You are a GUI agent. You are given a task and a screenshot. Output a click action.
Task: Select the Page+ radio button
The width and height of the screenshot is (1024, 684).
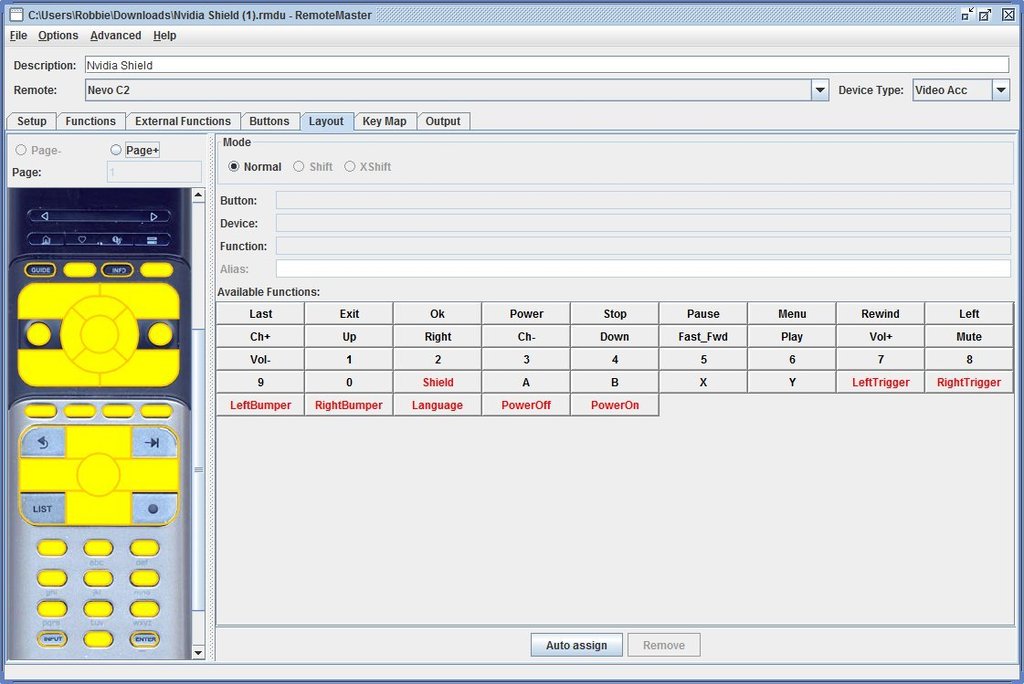pos(116,150)
